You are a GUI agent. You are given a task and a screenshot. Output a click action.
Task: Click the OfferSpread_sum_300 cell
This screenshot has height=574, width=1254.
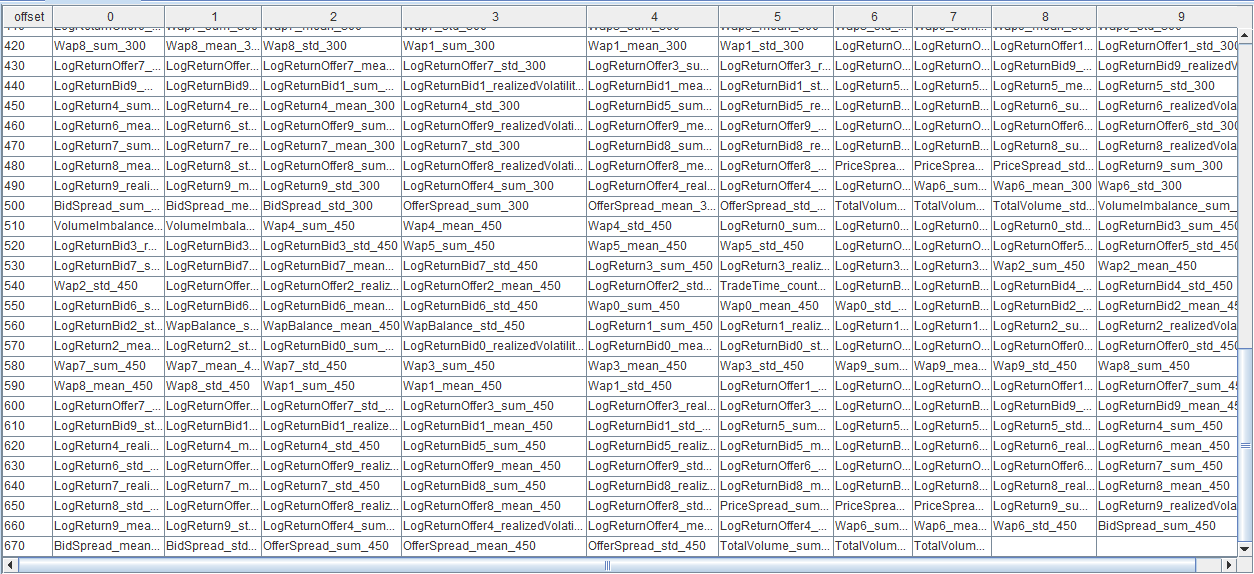[x=493, y=206]
